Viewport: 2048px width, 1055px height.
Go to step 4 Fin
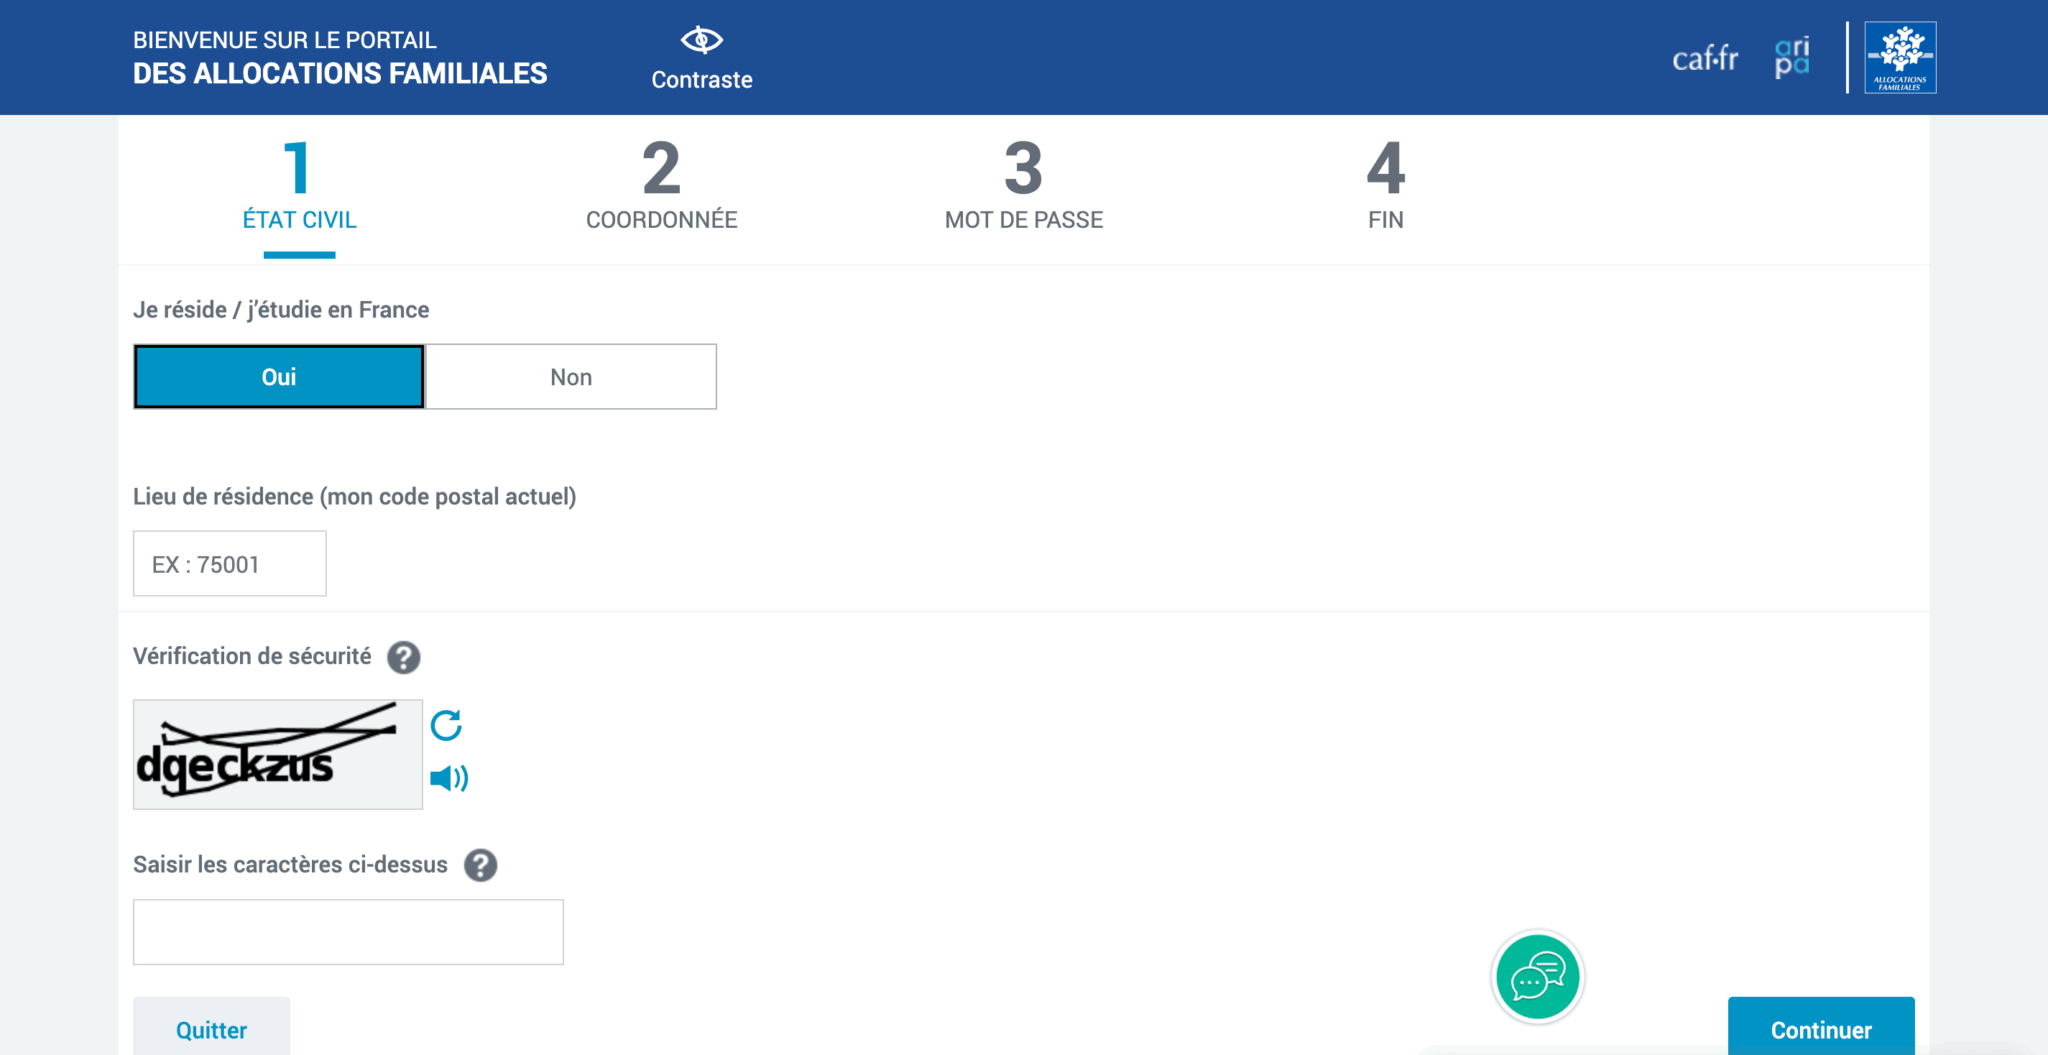(1385, 187)
